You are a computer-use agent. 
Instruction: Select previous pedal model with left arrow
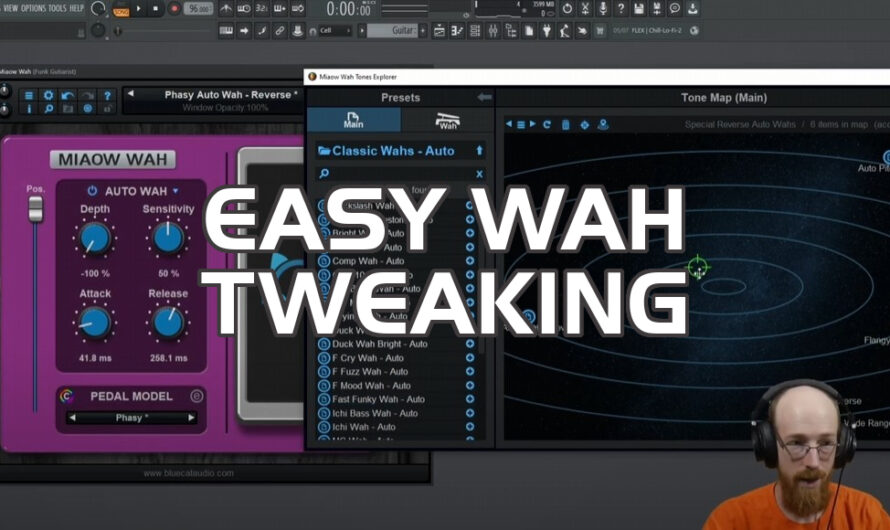(72, 418)
